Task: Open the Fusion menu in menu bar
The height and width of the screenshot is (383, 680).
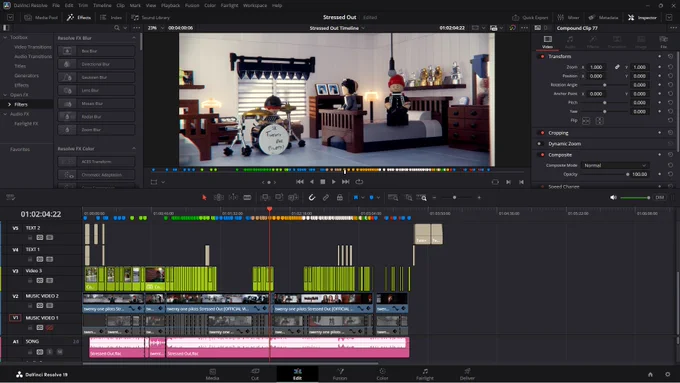Action: point(192,6)
